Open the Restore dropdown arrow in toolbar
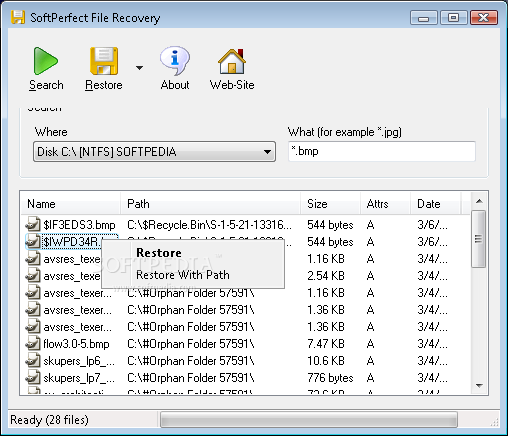Screen dimensions: 508x436 (139, 68)
